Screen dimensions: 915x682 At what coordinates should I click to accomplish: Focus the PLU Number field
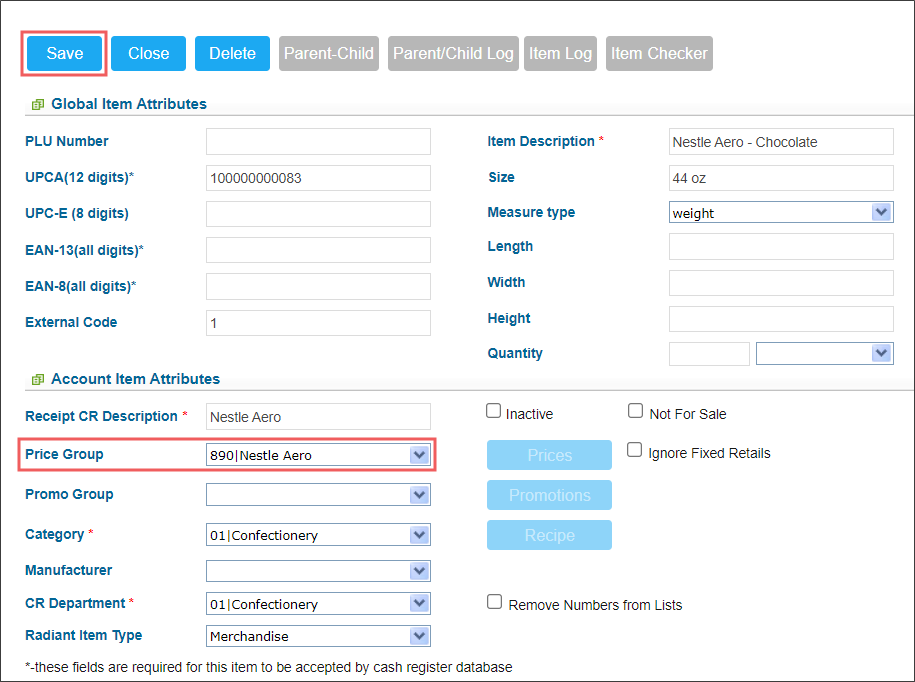[318, 142]
